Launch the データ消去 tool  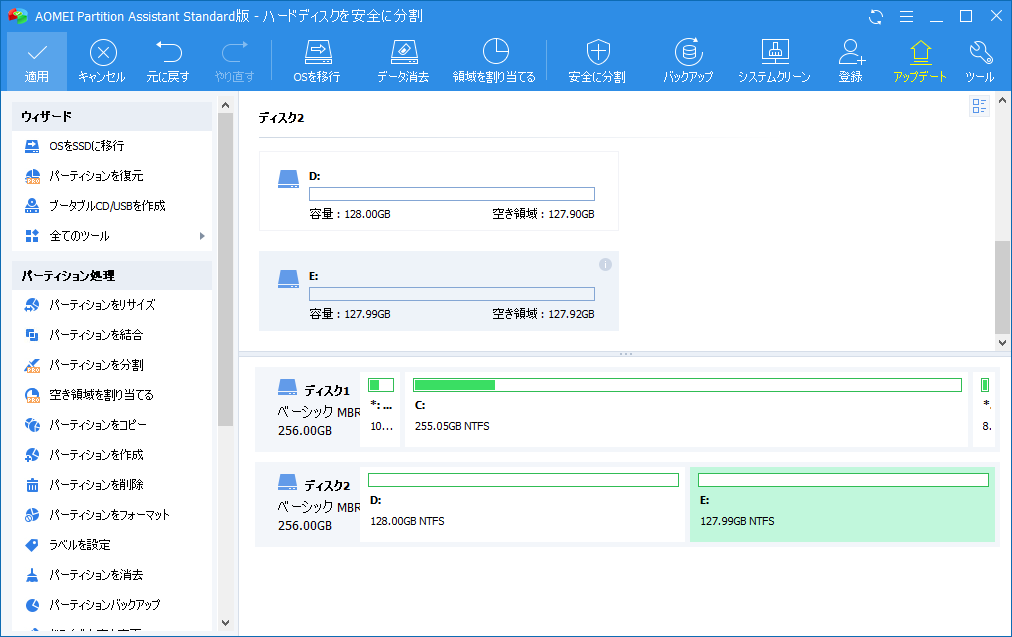[x=403, y=61]
